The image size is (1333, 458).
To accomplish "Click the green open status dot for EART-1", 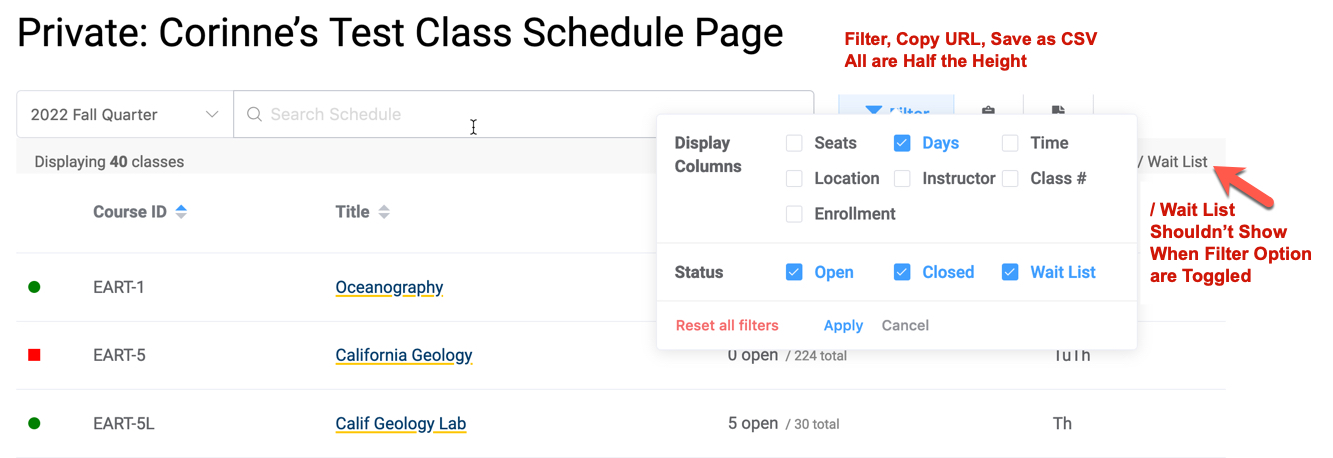I will (x=34, y=287).
